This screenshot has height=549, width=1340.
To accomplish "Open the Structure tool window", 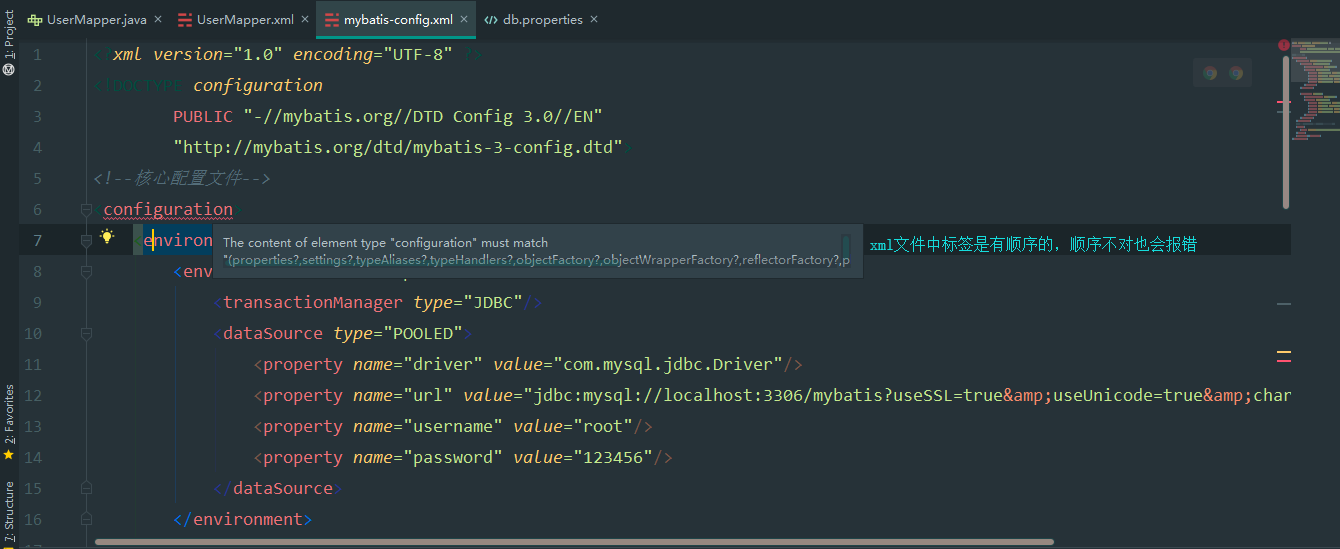I will coord(9,512).
